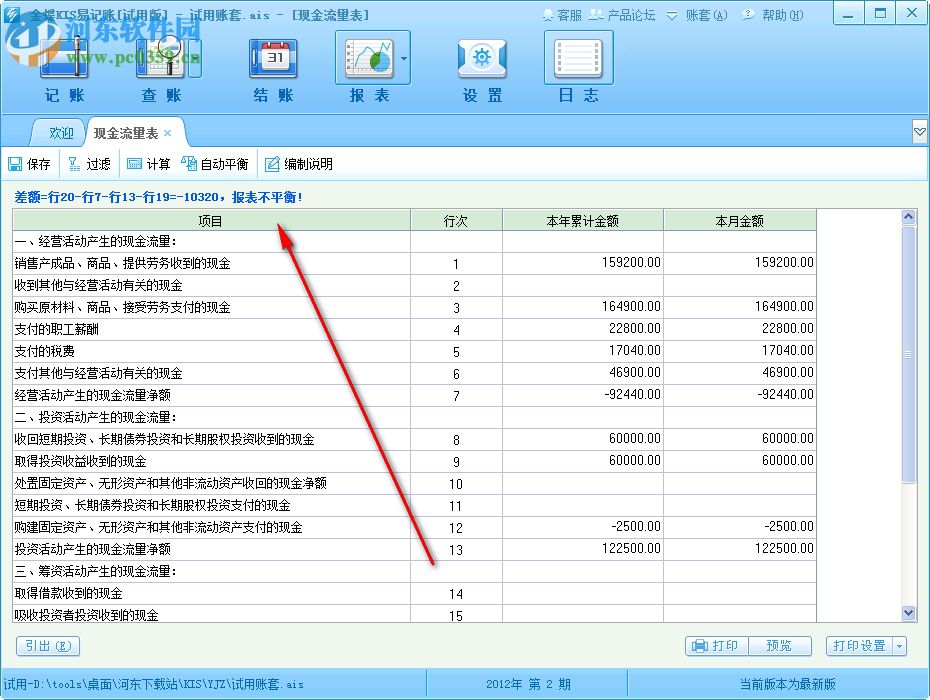Viewport: 930px width, 700px height.
Task: Open the 编制说明 (preparation notes)
Action: 298,163
